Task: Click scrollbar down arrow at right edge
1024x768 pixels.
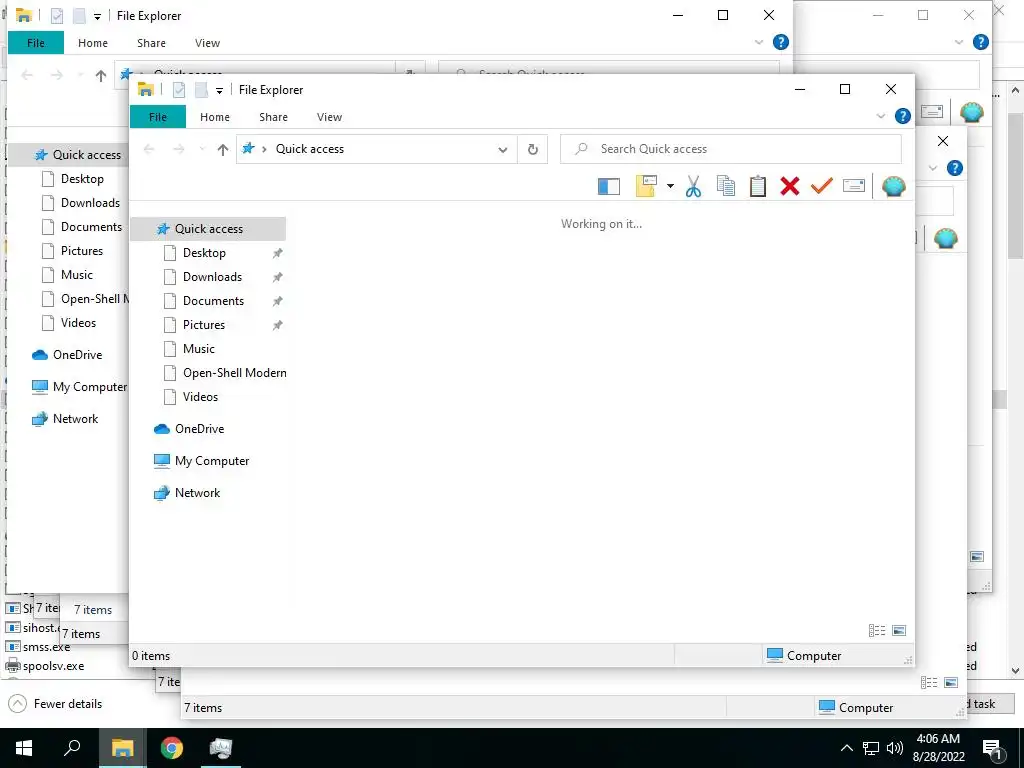Action: [x=1016, y=670]
